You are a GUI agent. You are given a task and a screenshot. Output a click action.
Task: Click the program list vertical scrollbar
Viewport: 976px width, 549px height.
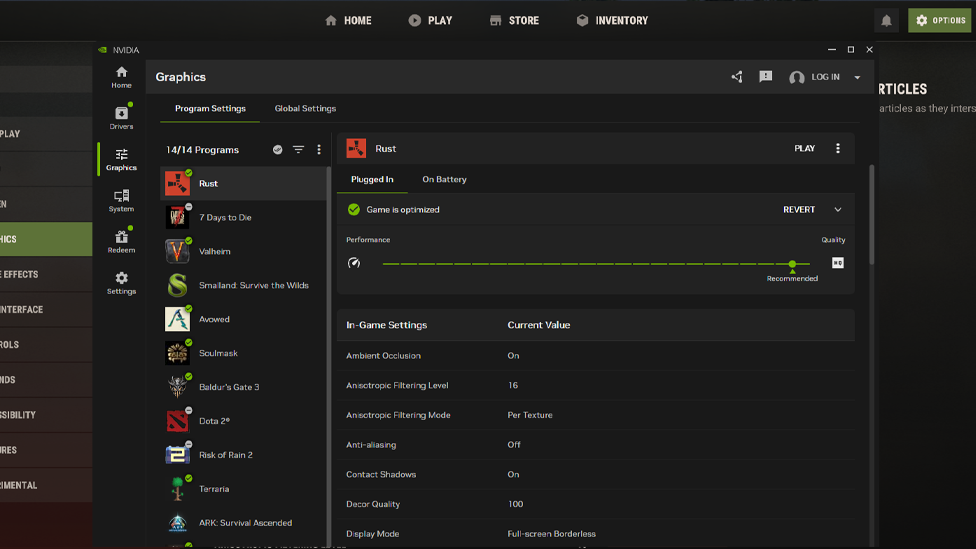(329, 355)
